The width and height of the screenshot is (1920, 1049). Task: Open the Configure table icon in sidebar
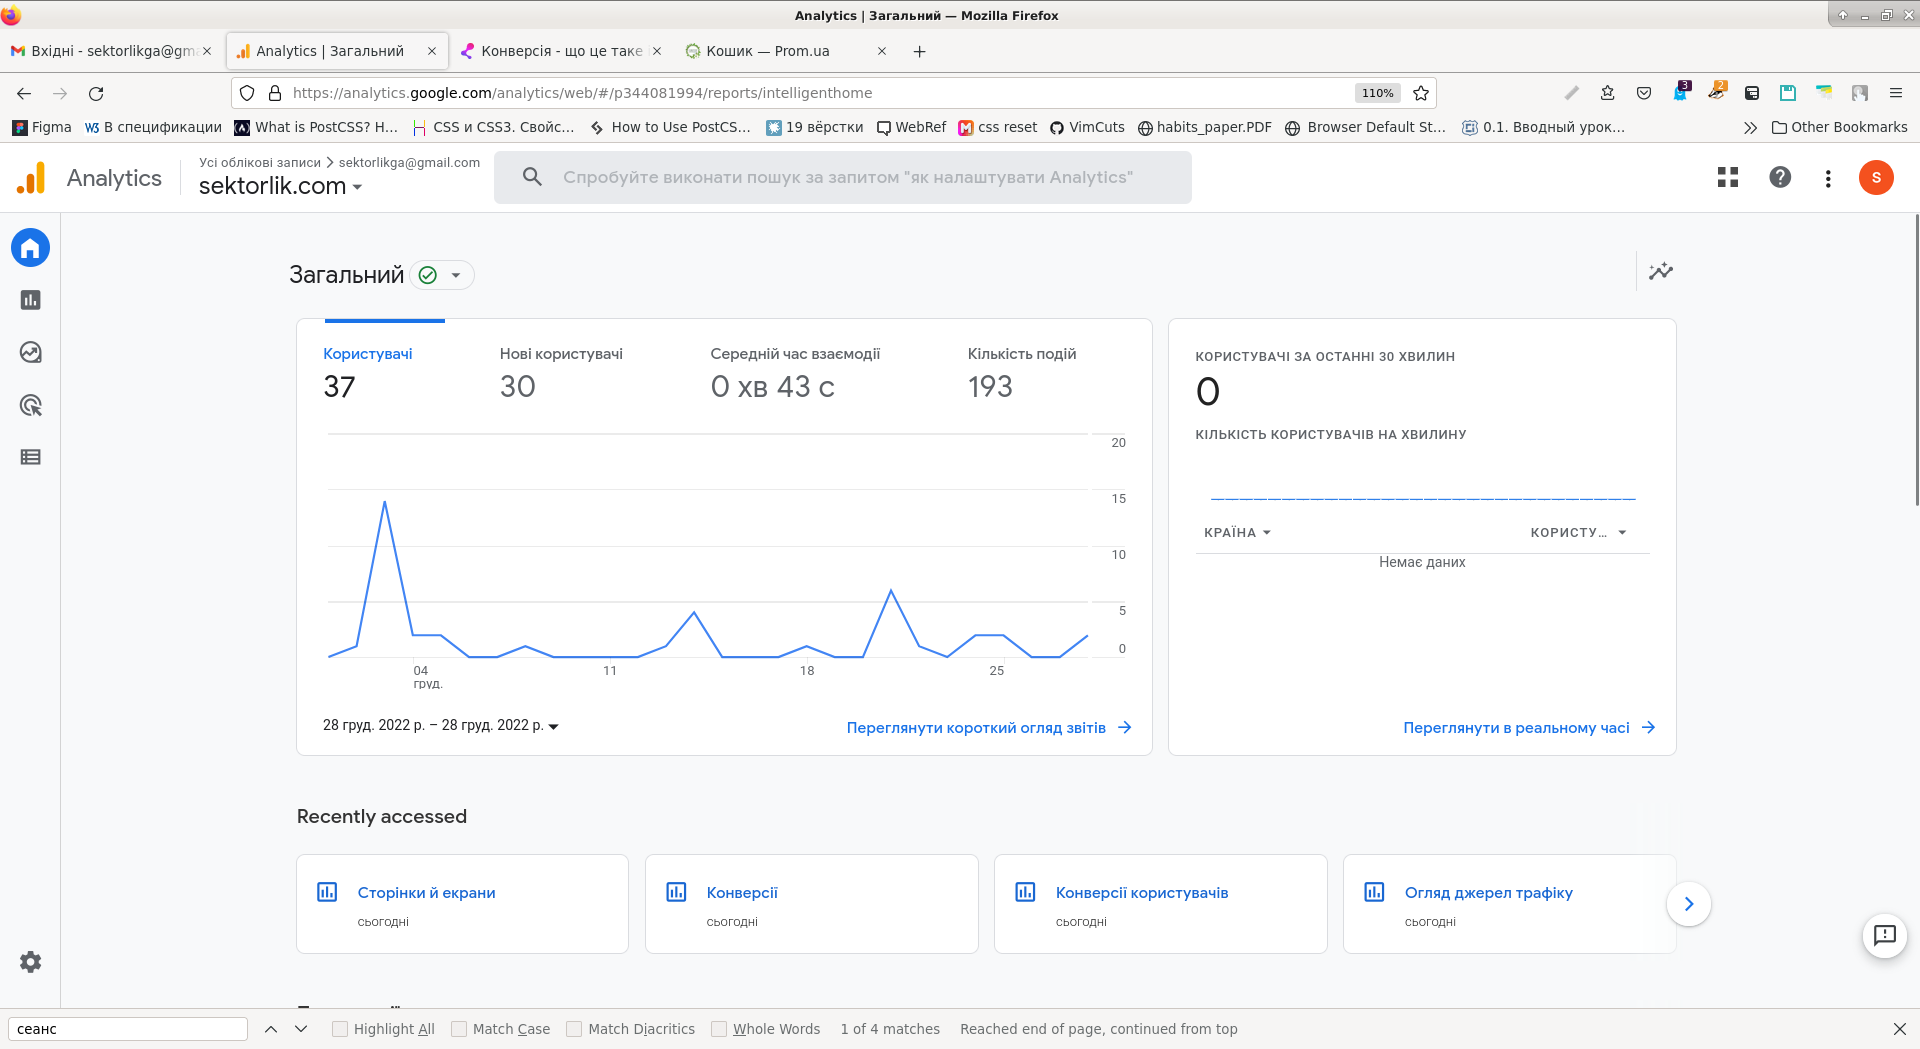30,457
